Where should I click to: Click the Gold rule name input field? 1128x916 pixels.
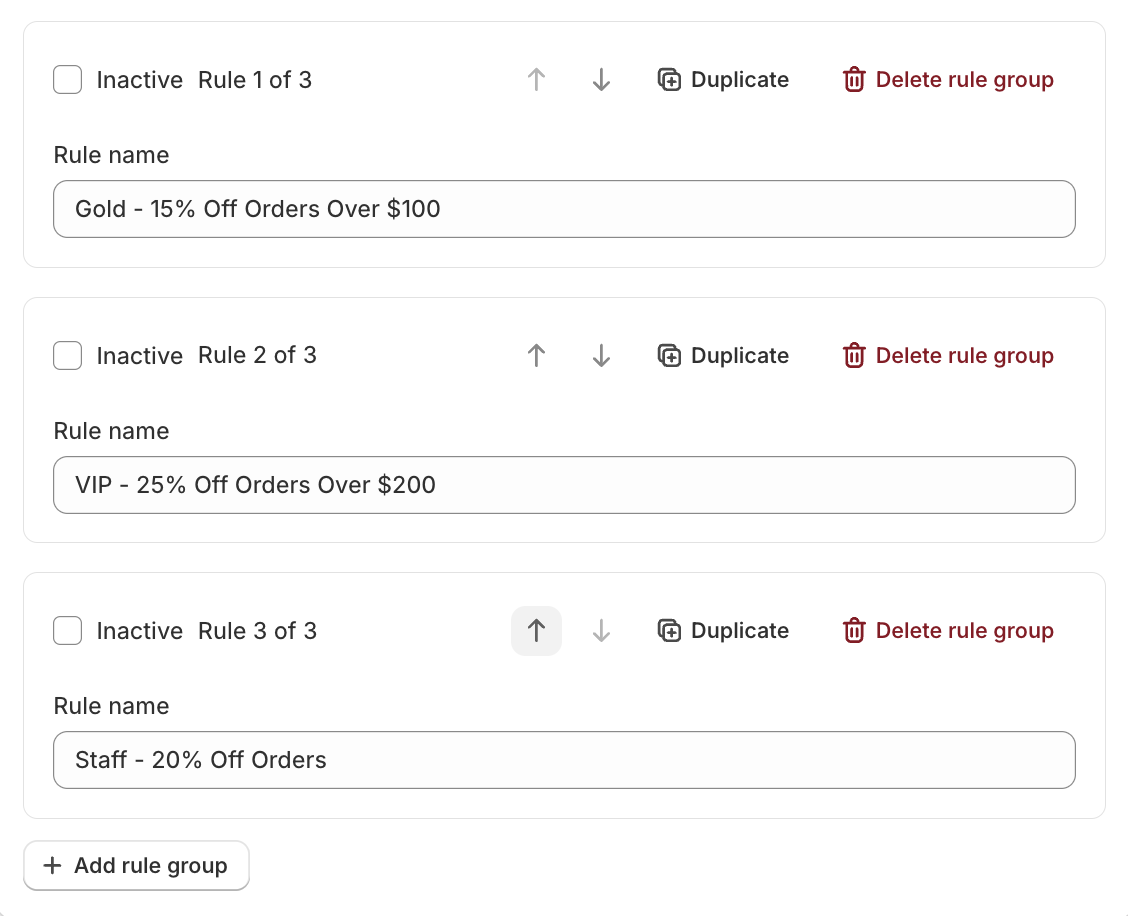click(x=564, y=209)
